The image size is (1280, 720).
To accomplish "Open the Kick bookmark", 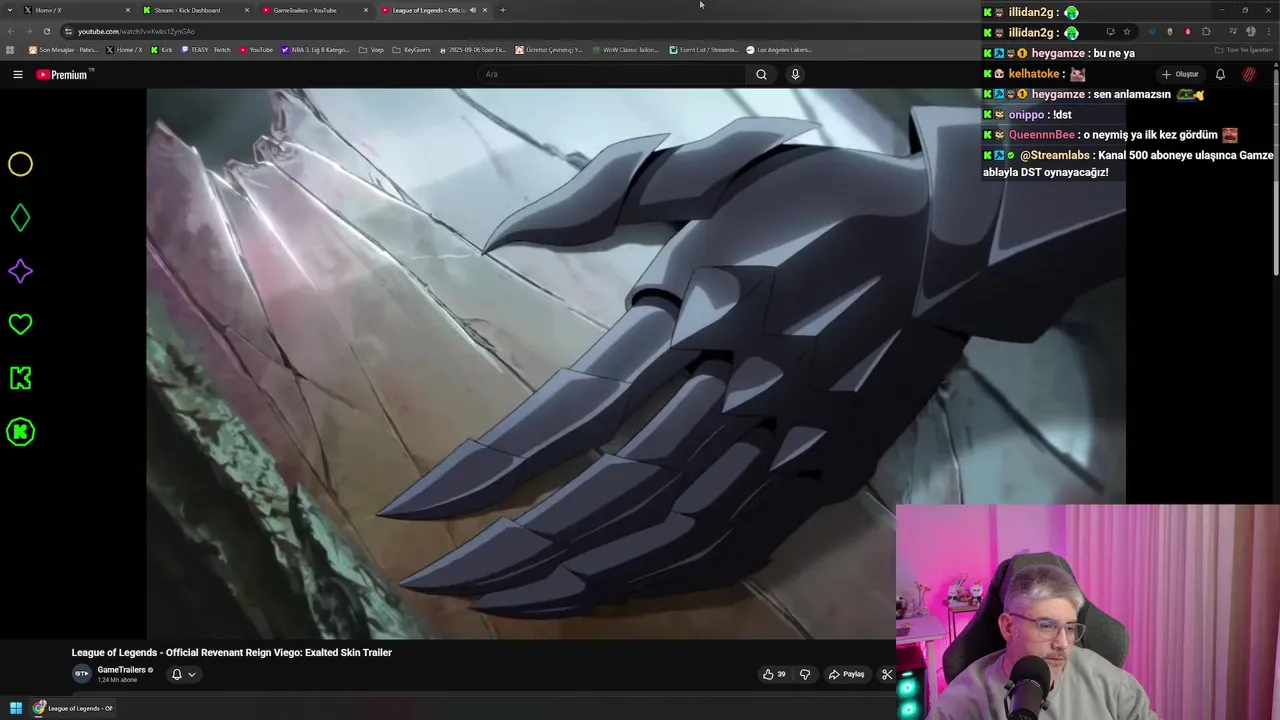I will [x=162, y=50].
